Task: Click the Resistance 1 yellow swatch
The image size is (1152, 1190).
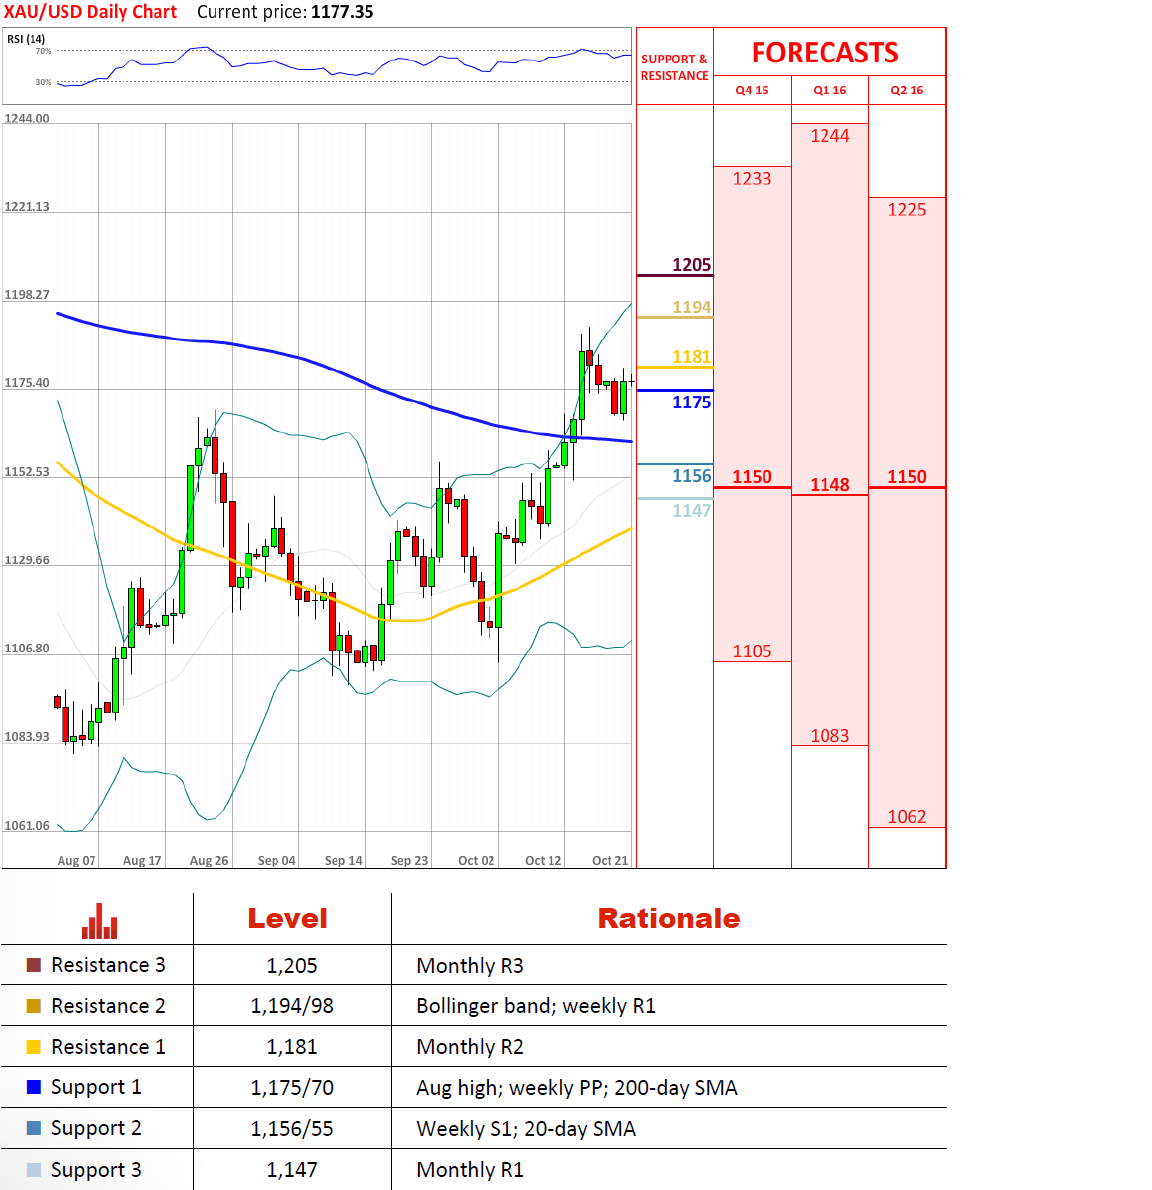Action: (x=33, y=1047)
